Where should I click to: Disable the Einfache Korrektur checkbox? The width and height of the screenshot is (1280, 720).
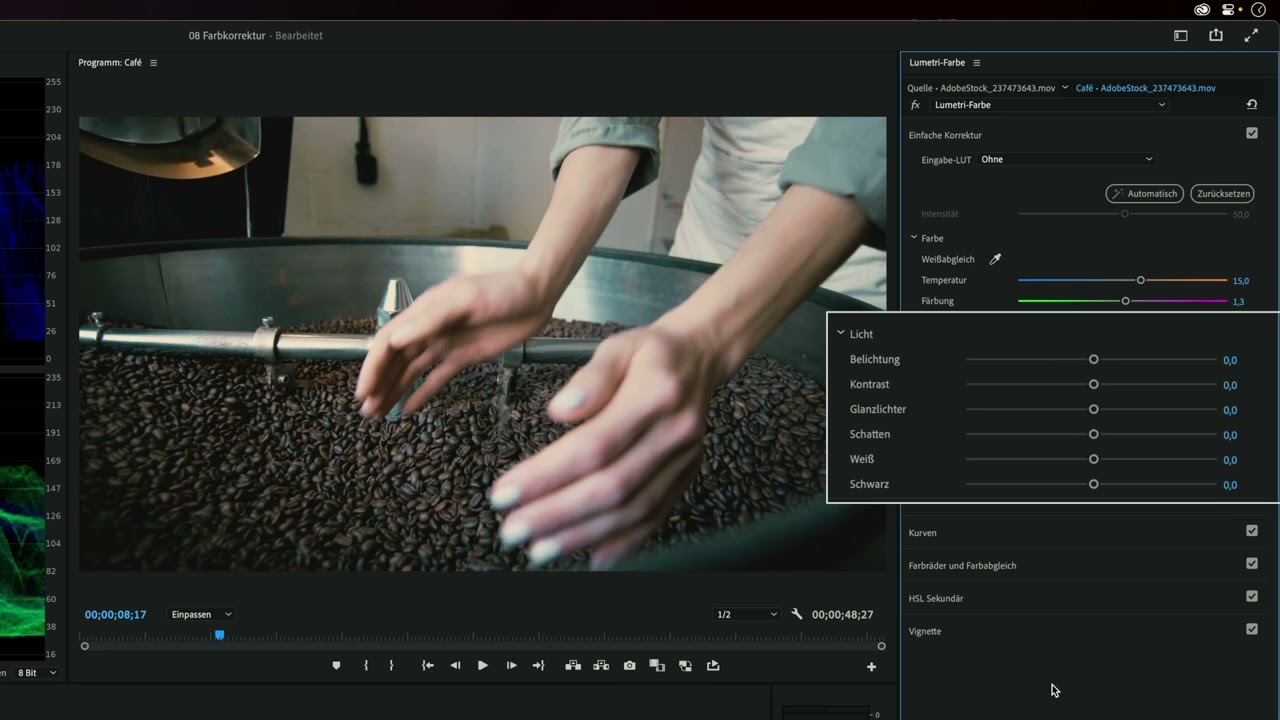pos(1251,133)
